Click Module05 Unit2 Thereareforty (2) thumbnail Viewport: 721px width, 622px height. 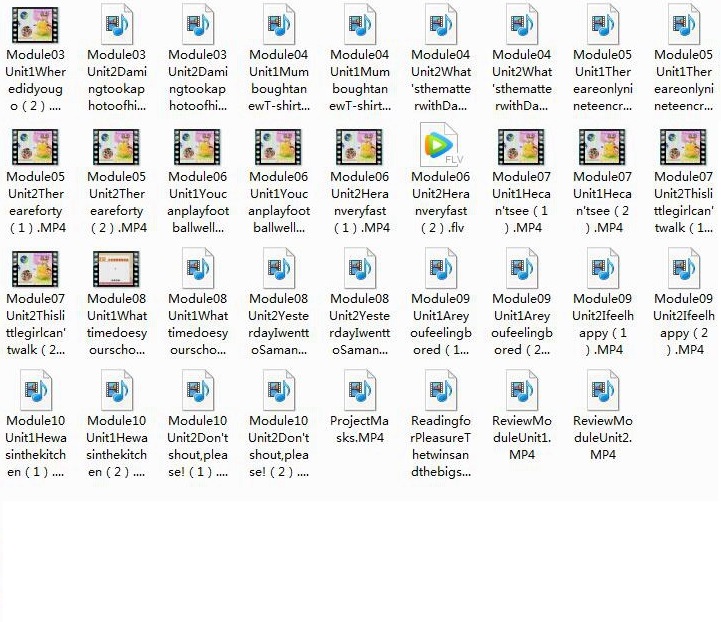coord(116,146)
